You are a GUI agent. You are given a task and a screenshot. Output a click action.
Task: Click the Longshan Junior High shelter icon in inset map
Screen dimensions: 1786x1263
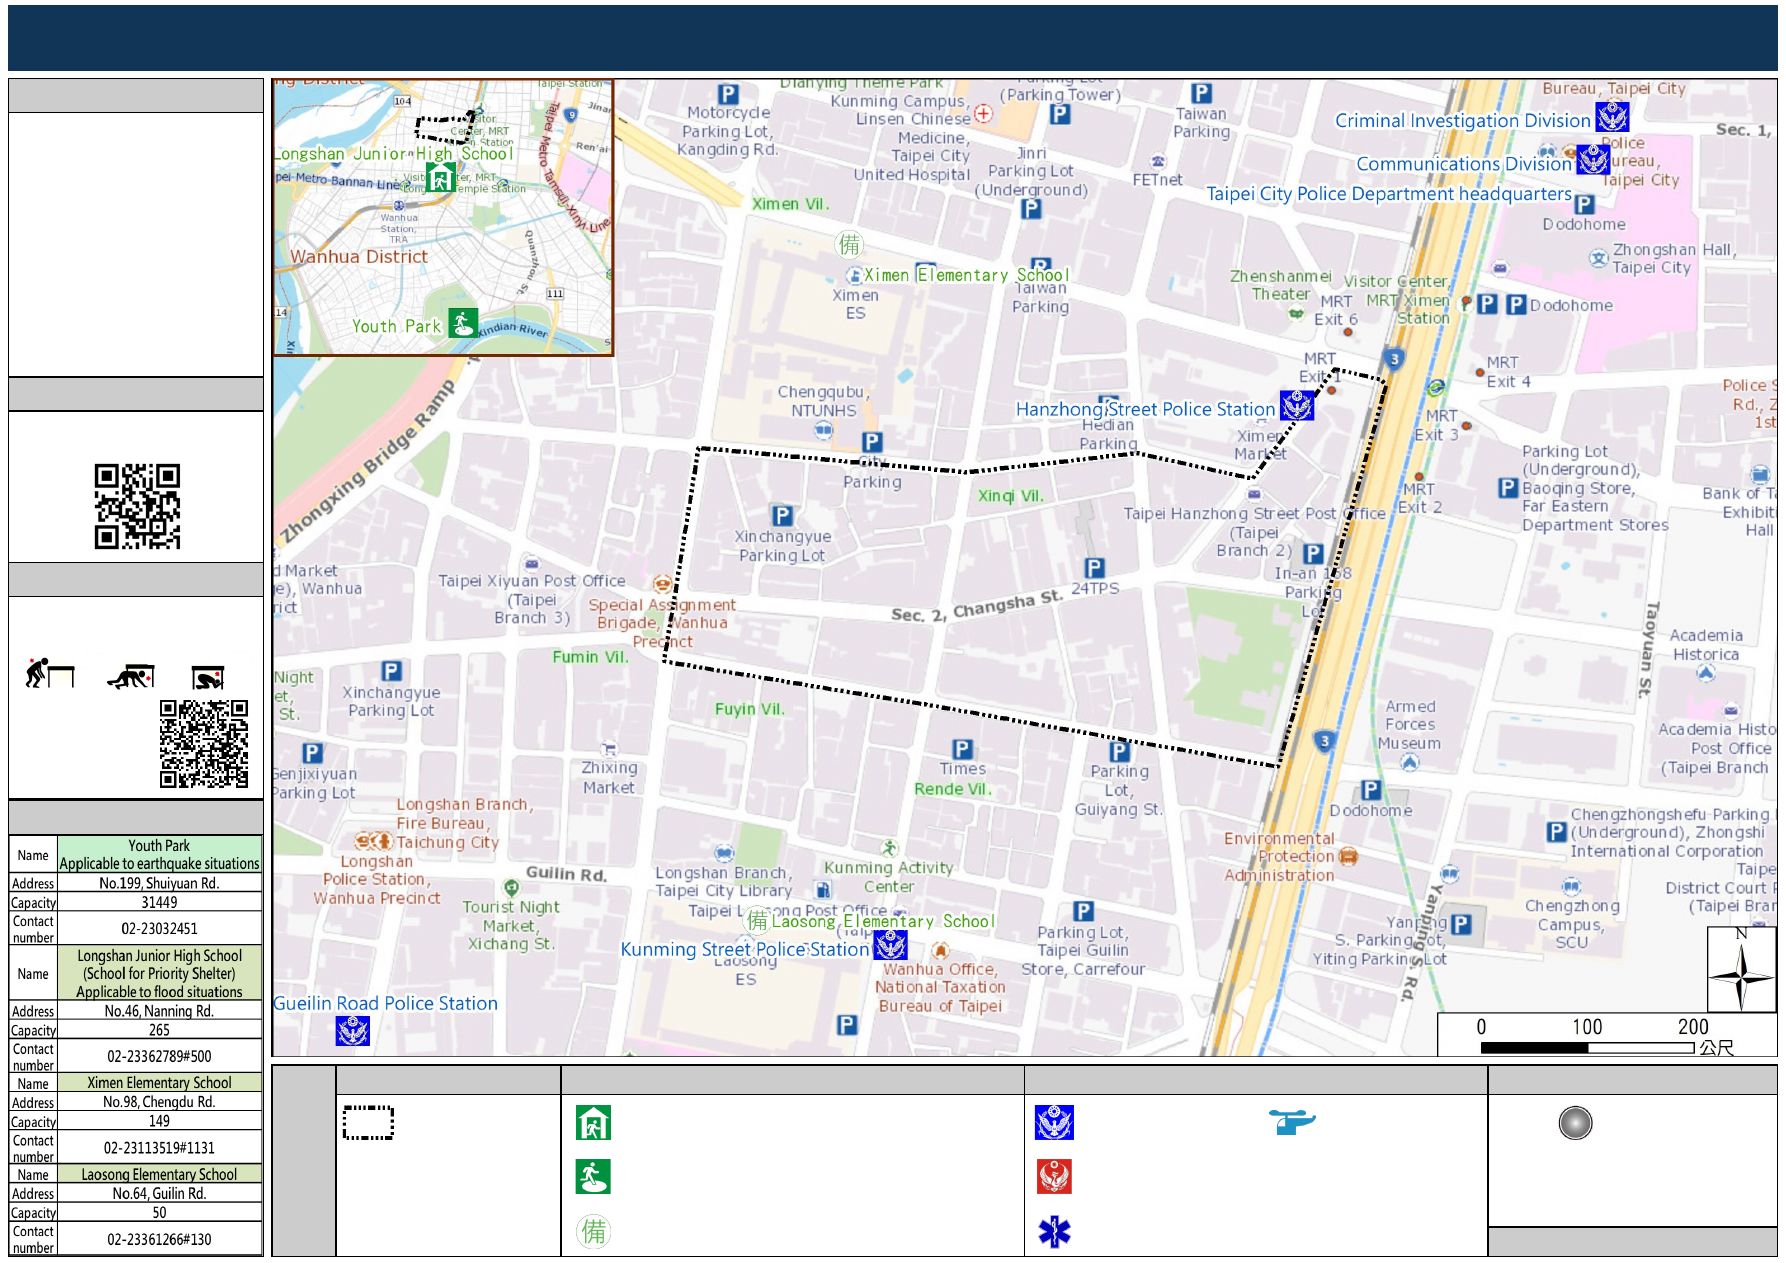tap(441, 178)
